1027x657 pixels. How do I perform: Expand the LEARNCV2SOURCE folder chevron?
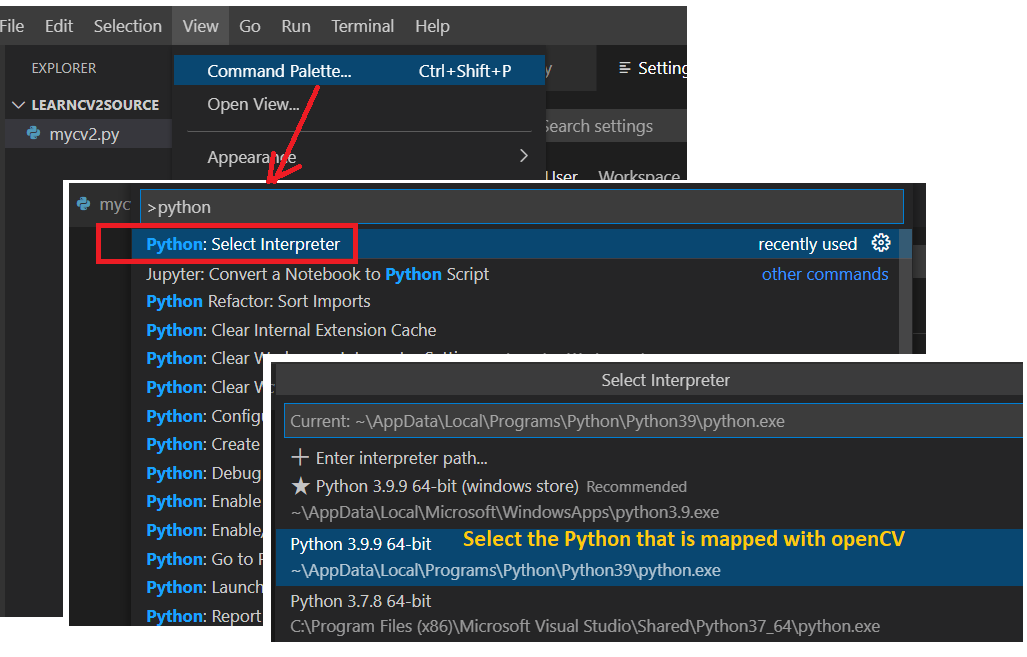(18, 105)
